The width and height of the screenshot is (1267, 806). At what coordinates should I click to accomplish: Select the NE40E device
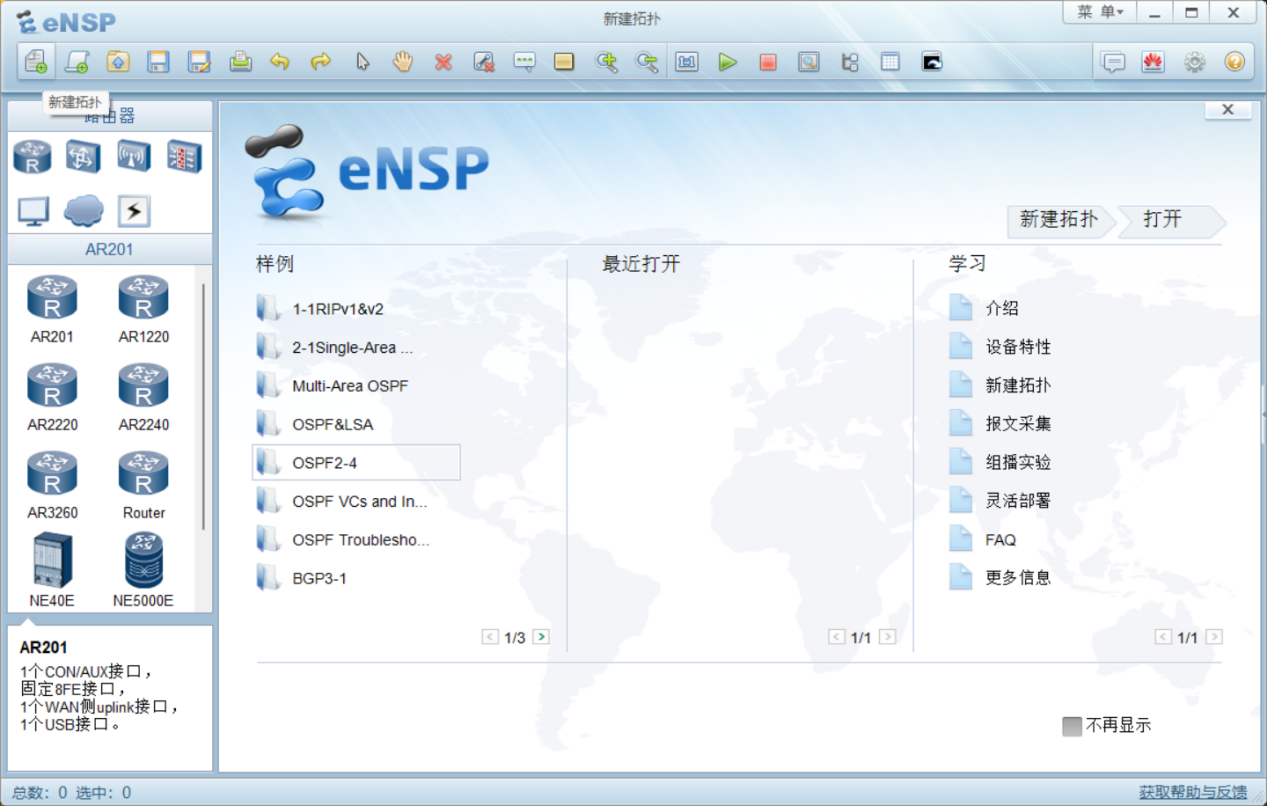point(52,570)
